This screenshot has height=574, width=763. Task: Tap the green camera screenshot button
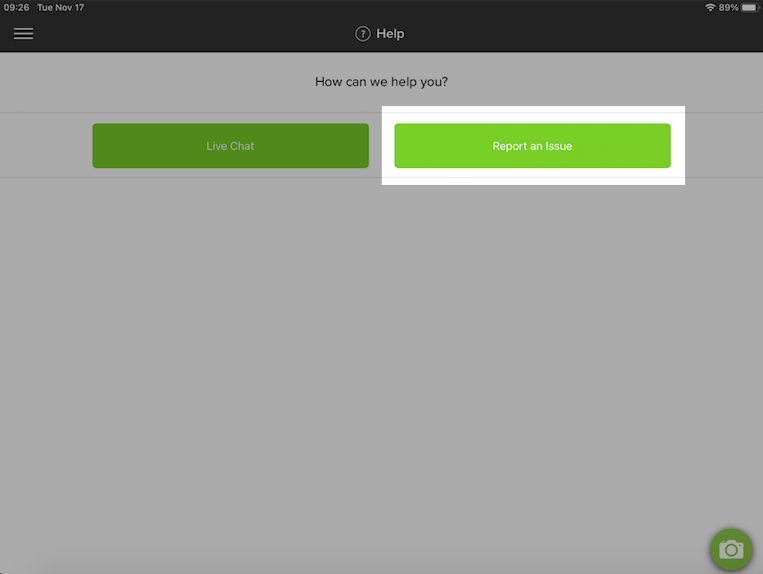click(731, 549)
